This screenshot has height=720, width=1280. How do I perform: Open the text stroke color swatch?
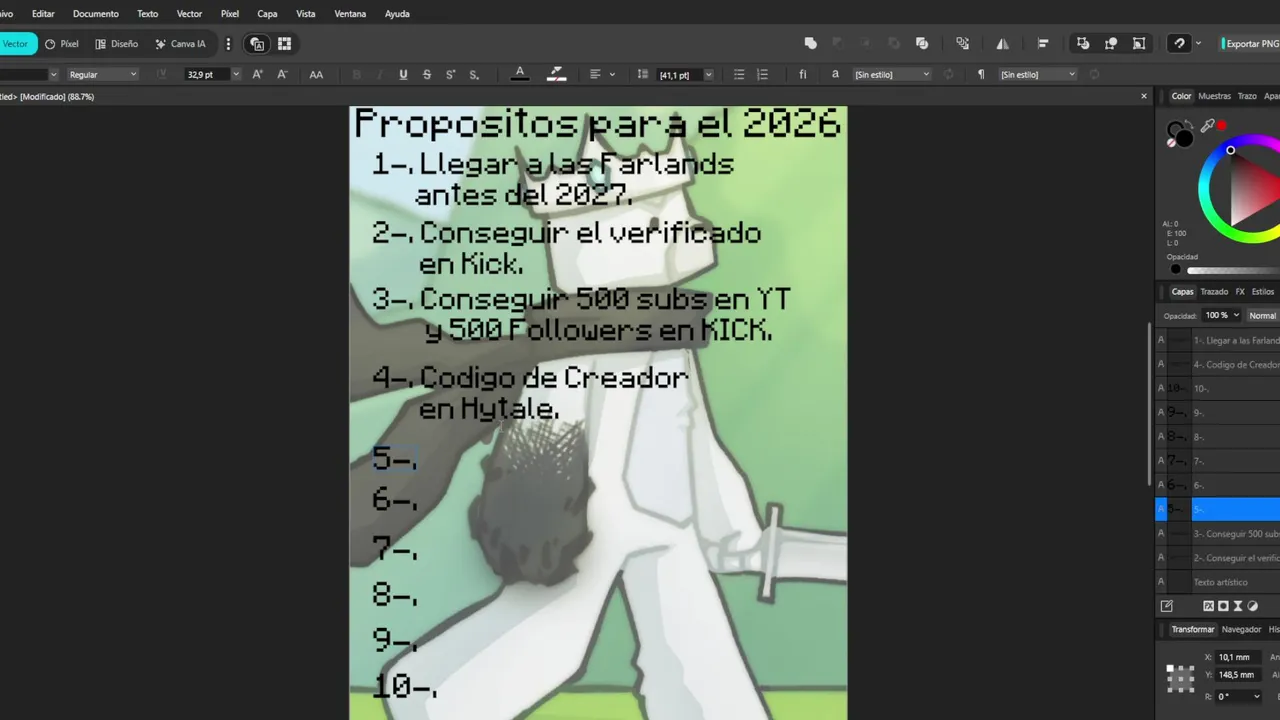coord(557,74)
